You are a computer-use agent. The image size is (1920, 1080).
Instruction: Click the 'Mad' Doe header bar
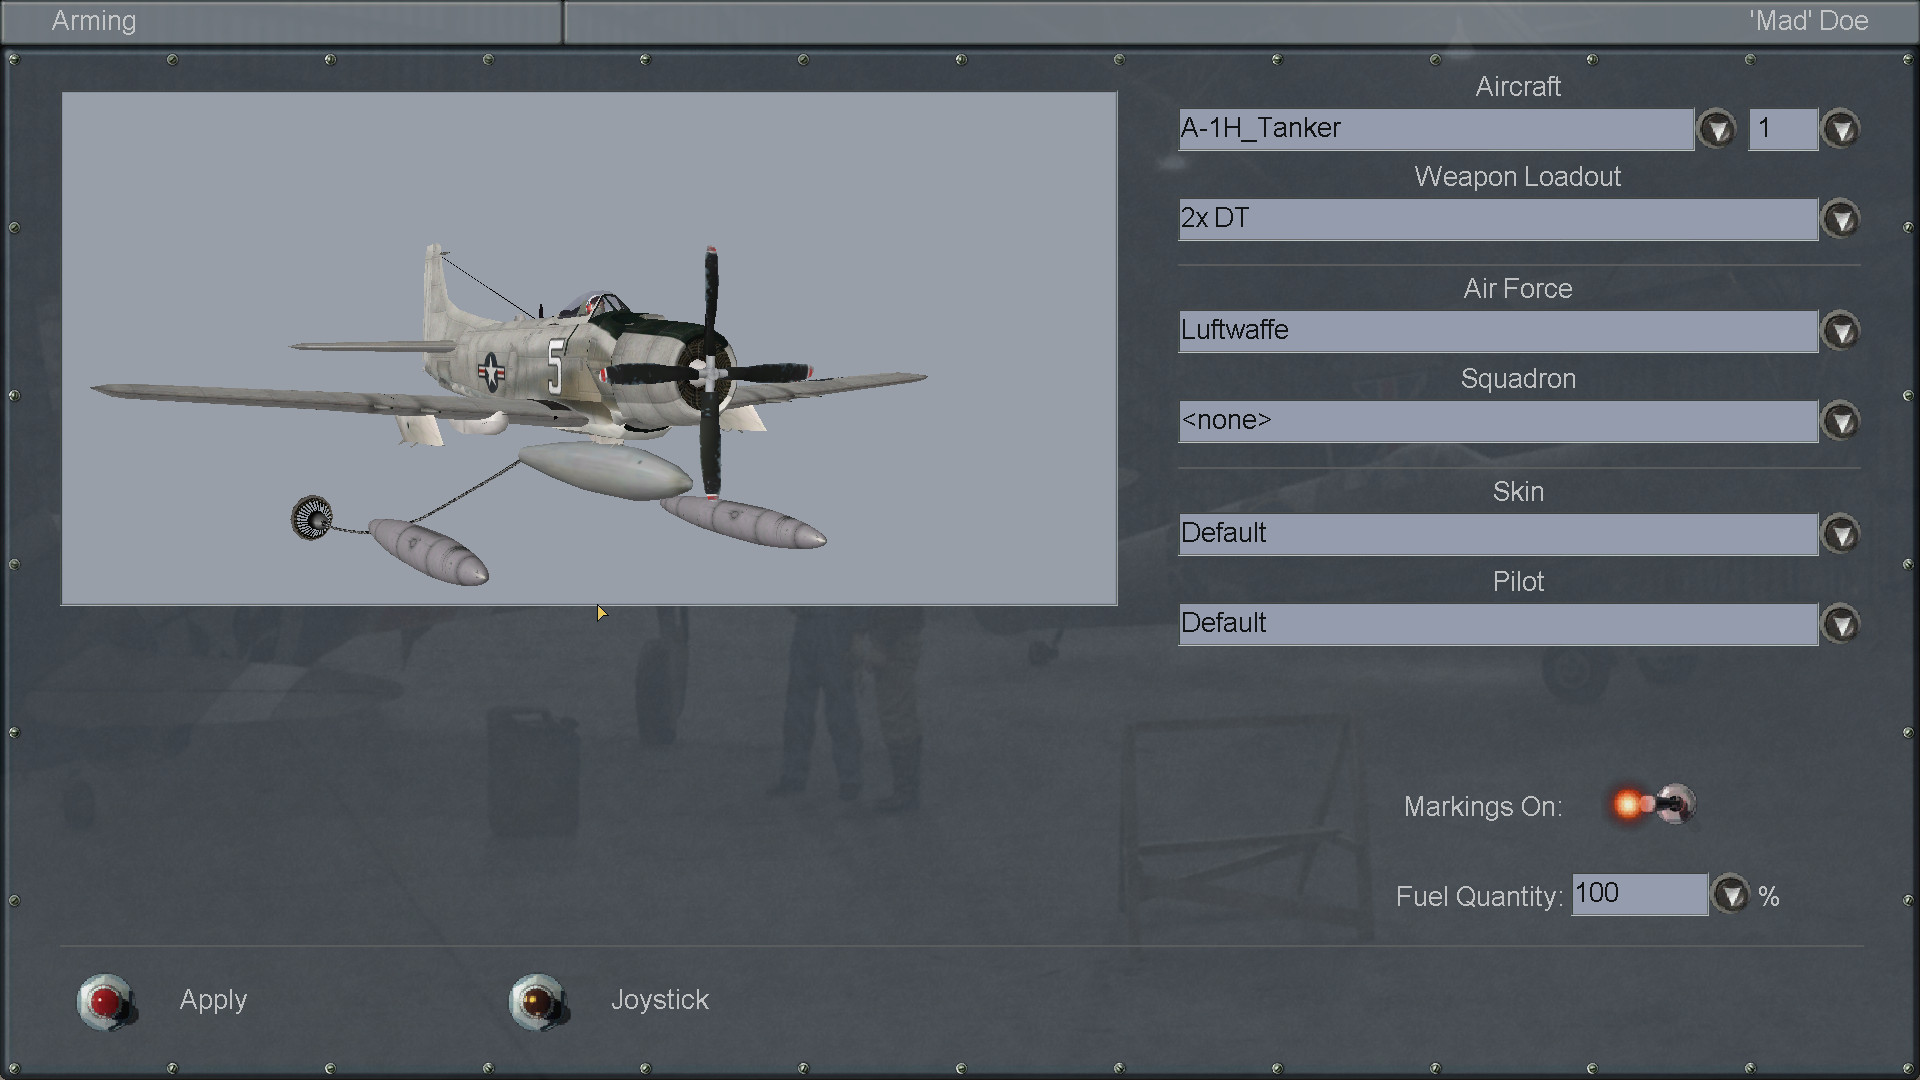pos(1240,21)
